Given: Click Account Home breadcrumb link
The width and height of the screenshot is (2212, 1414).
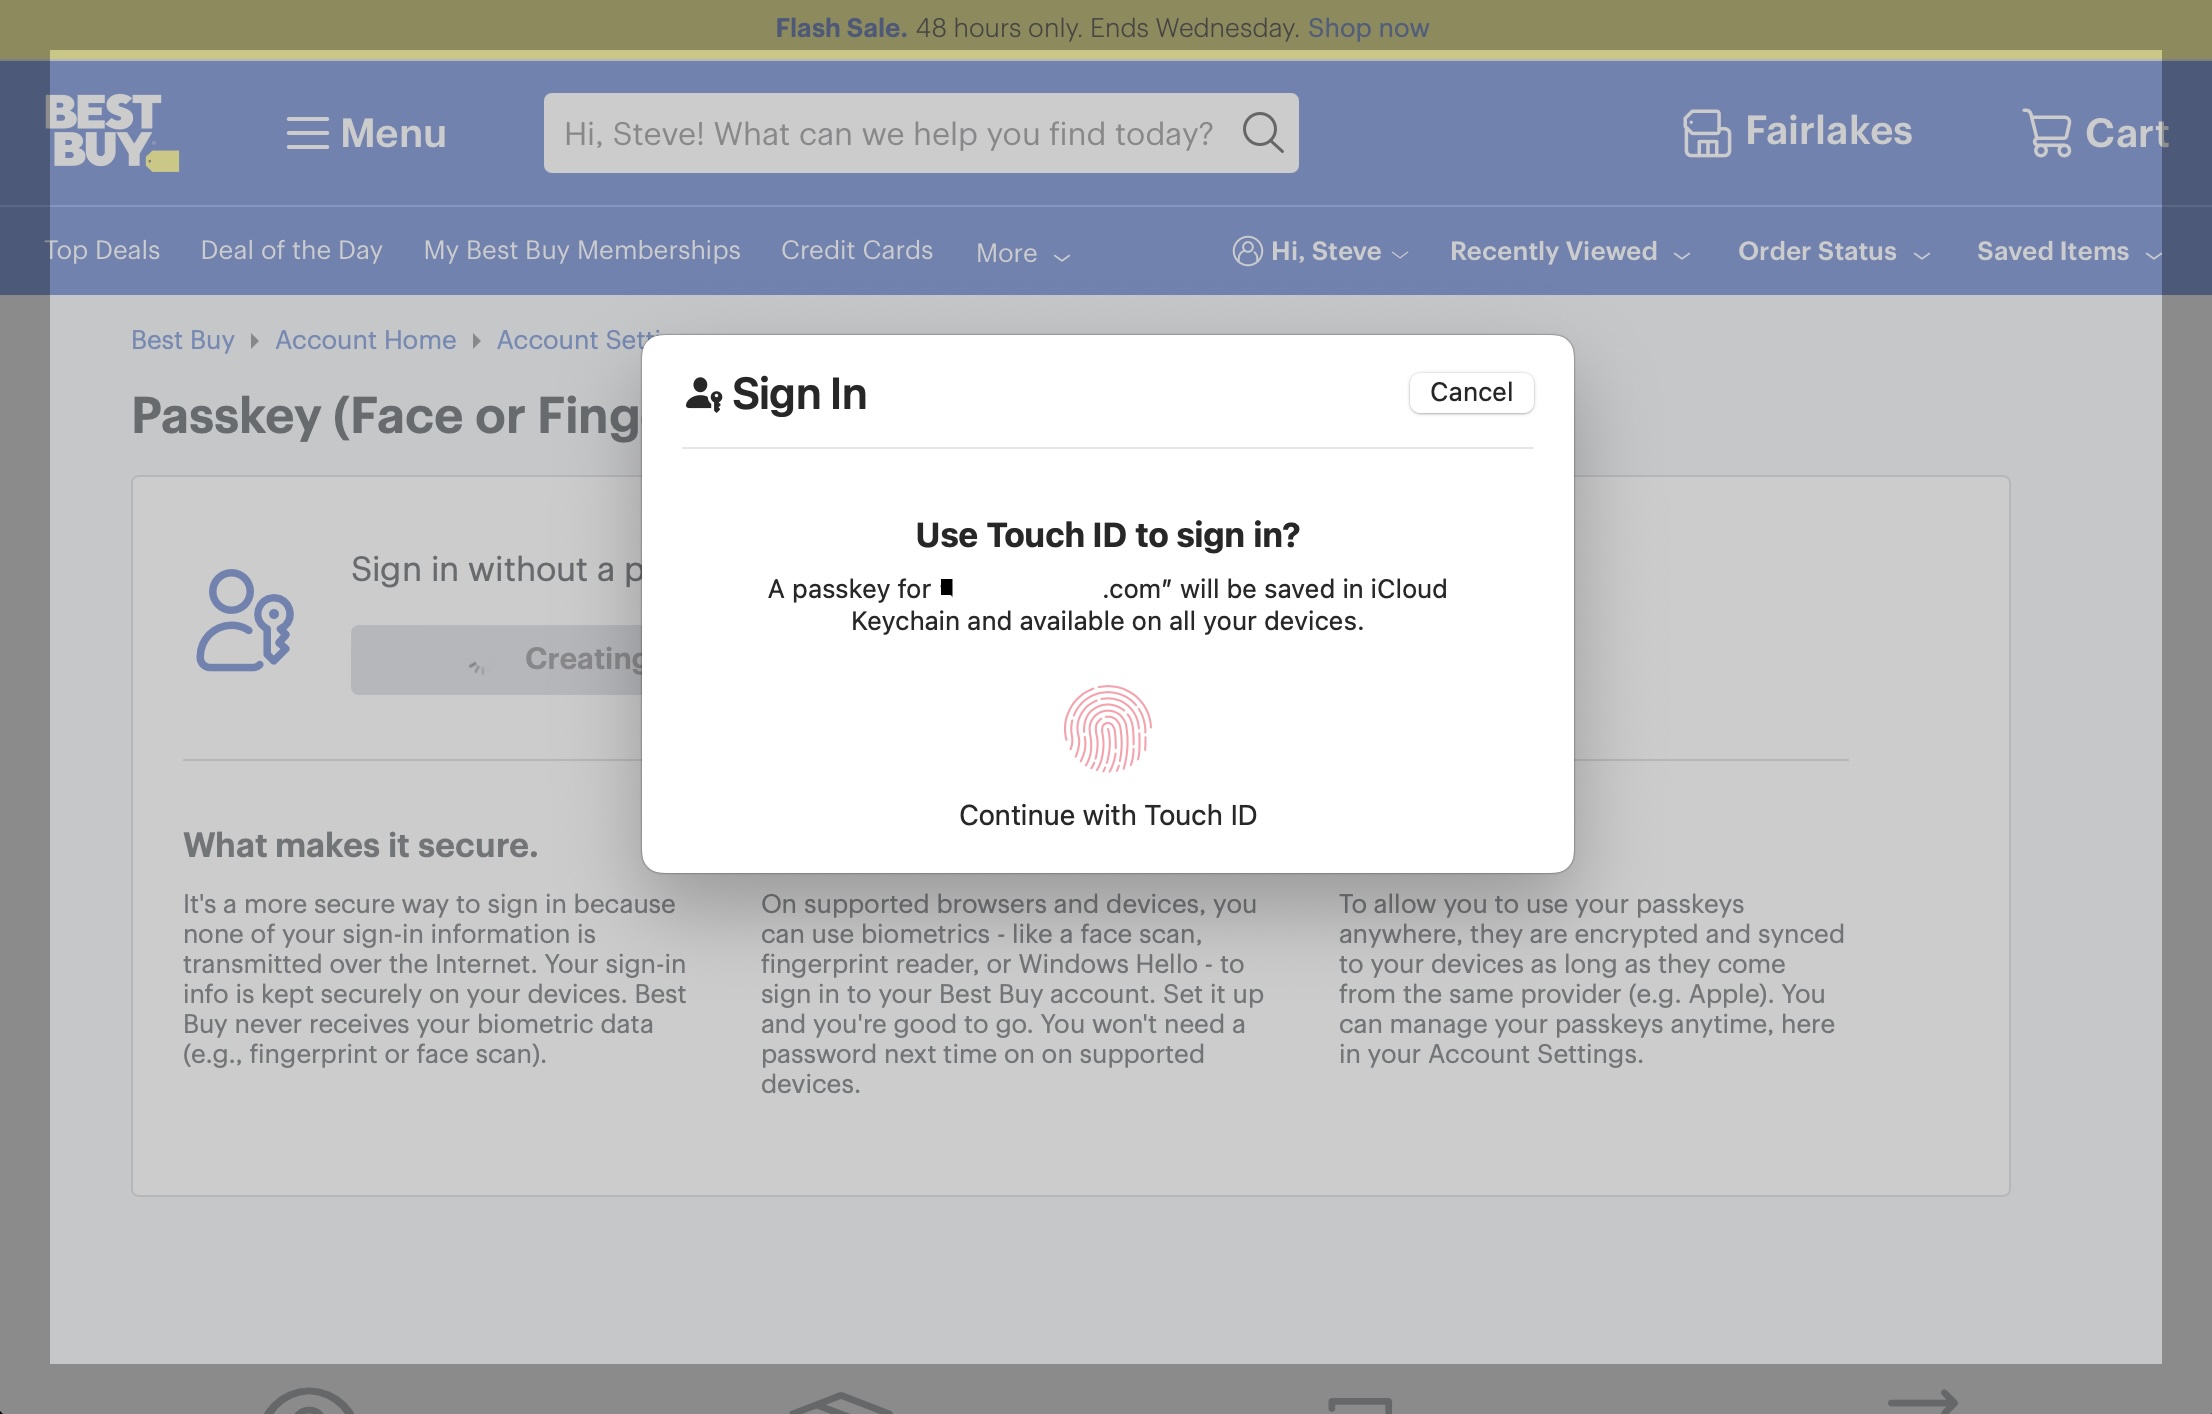Looking at the screenshot, I should click(365, 340).
